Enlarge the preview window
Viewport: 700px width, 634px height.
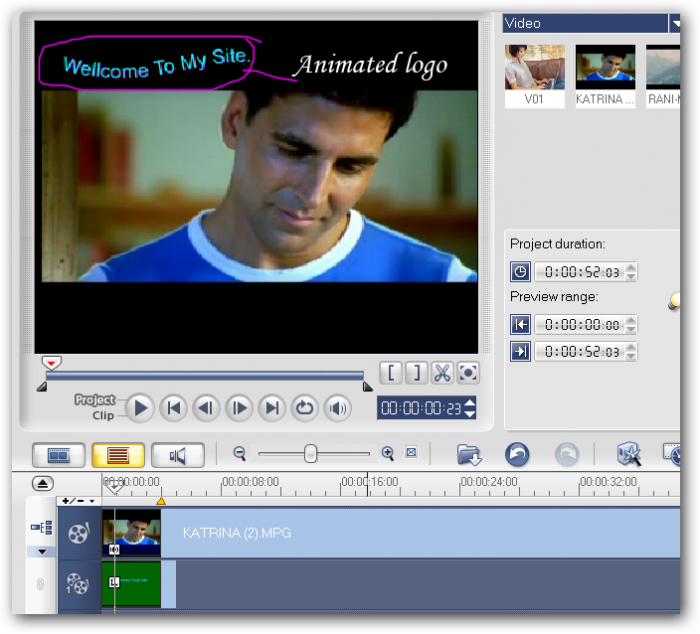pyautogui.click(x=468, y=372)
